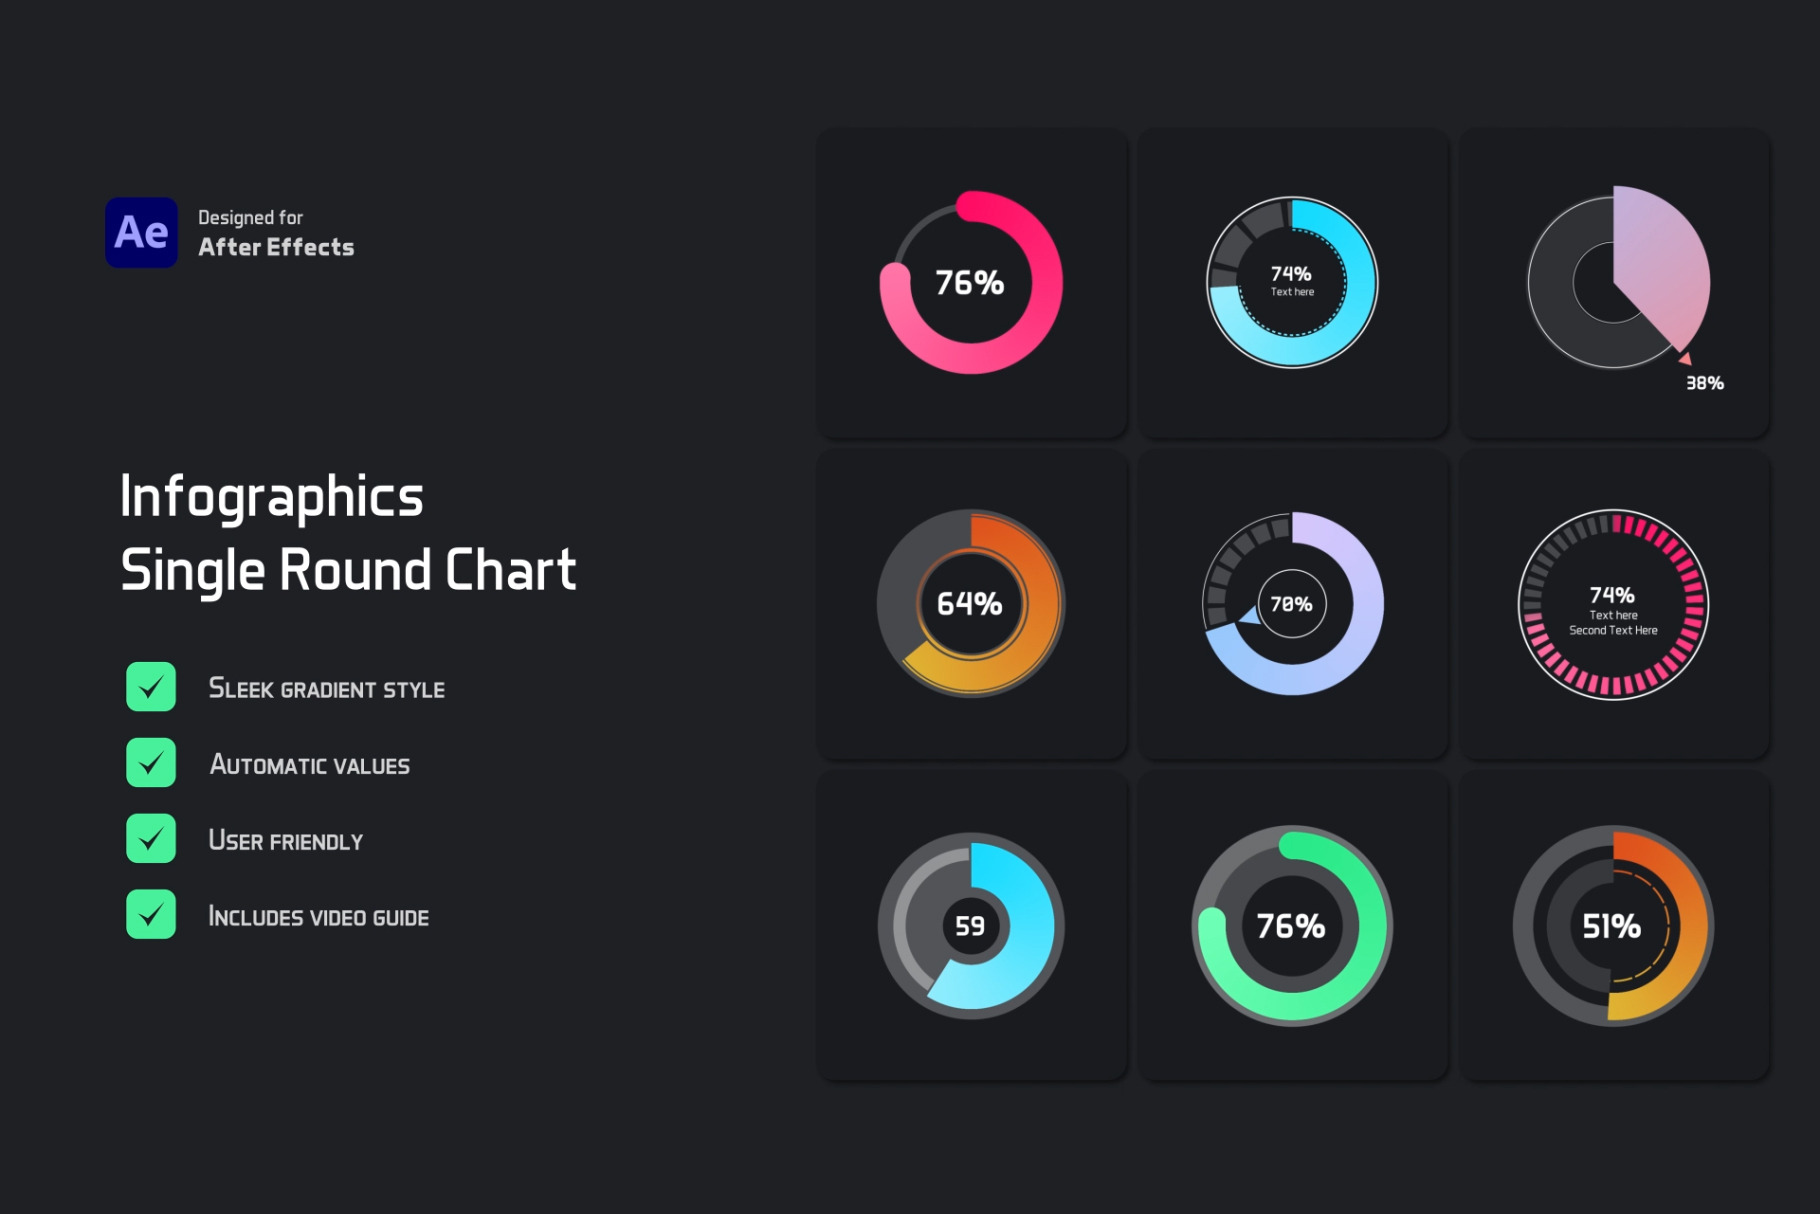
Task: Click the Sleek Gradient Style label text
Action: (326, 689)
